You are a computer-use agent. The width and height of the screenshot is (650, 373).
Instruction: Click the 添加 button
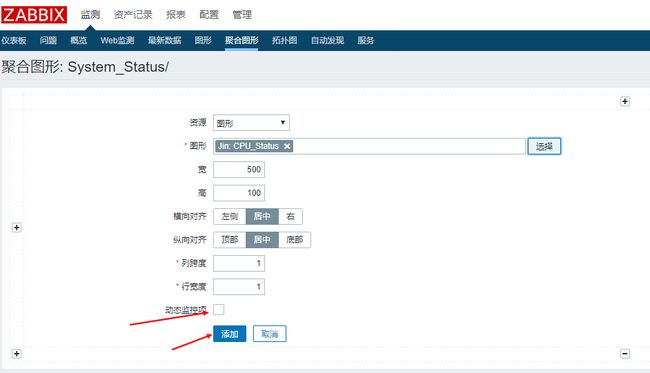point(230,334)
